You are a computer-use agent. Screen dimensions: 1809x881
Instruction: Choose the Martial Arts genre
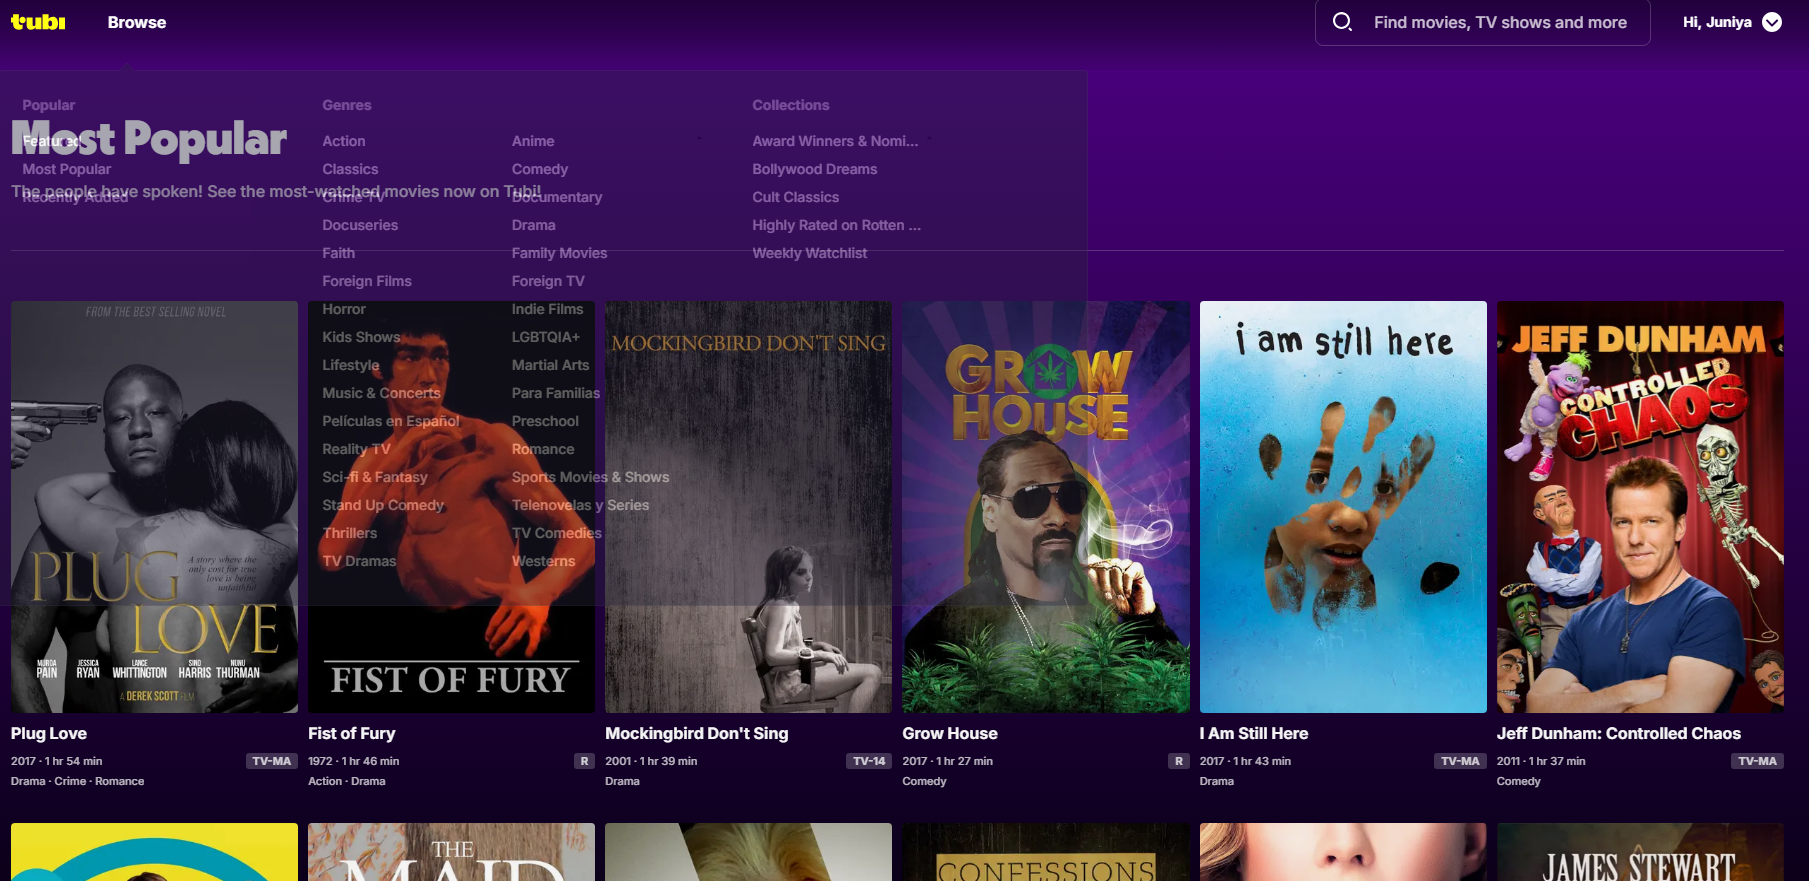[551, 365]
